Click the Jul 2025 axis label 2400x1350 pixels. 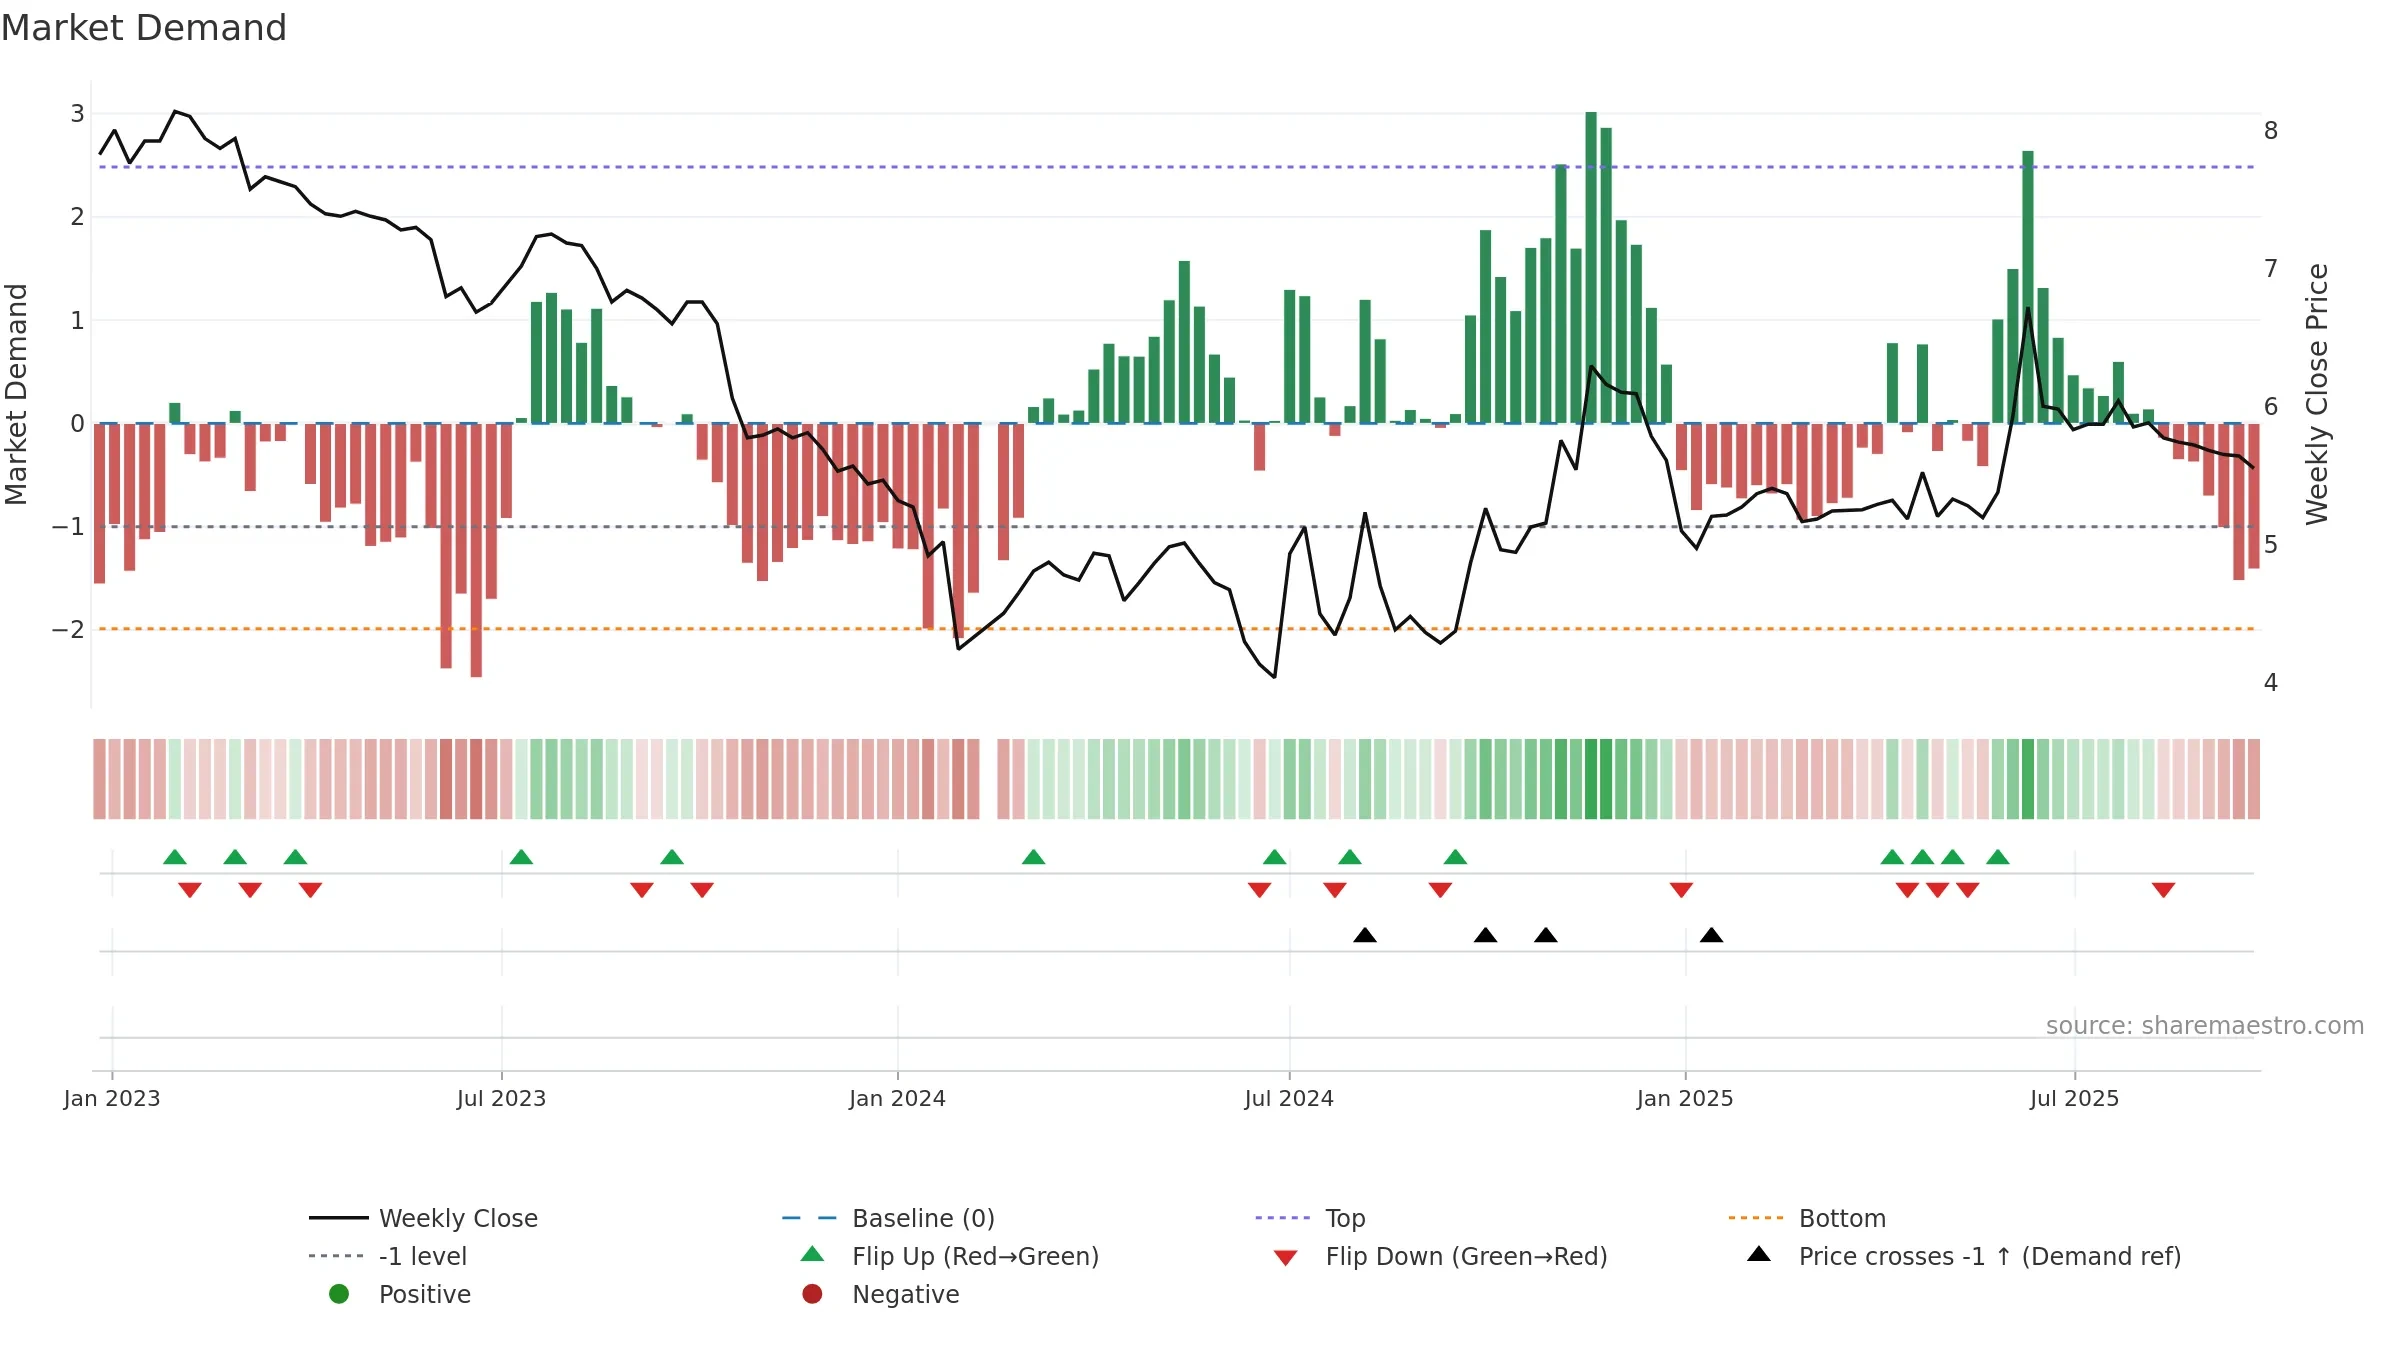tap(2075, 1099)
